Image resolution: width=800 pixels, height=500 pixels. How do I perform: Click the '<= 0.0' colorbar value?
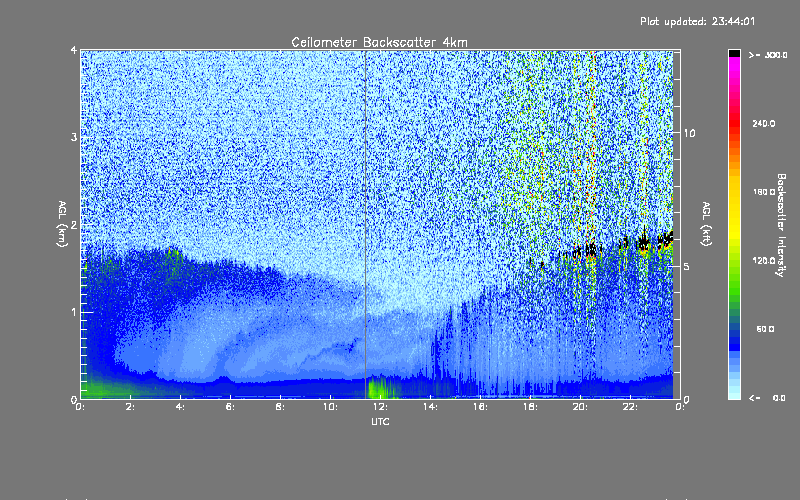pos(767,398)
